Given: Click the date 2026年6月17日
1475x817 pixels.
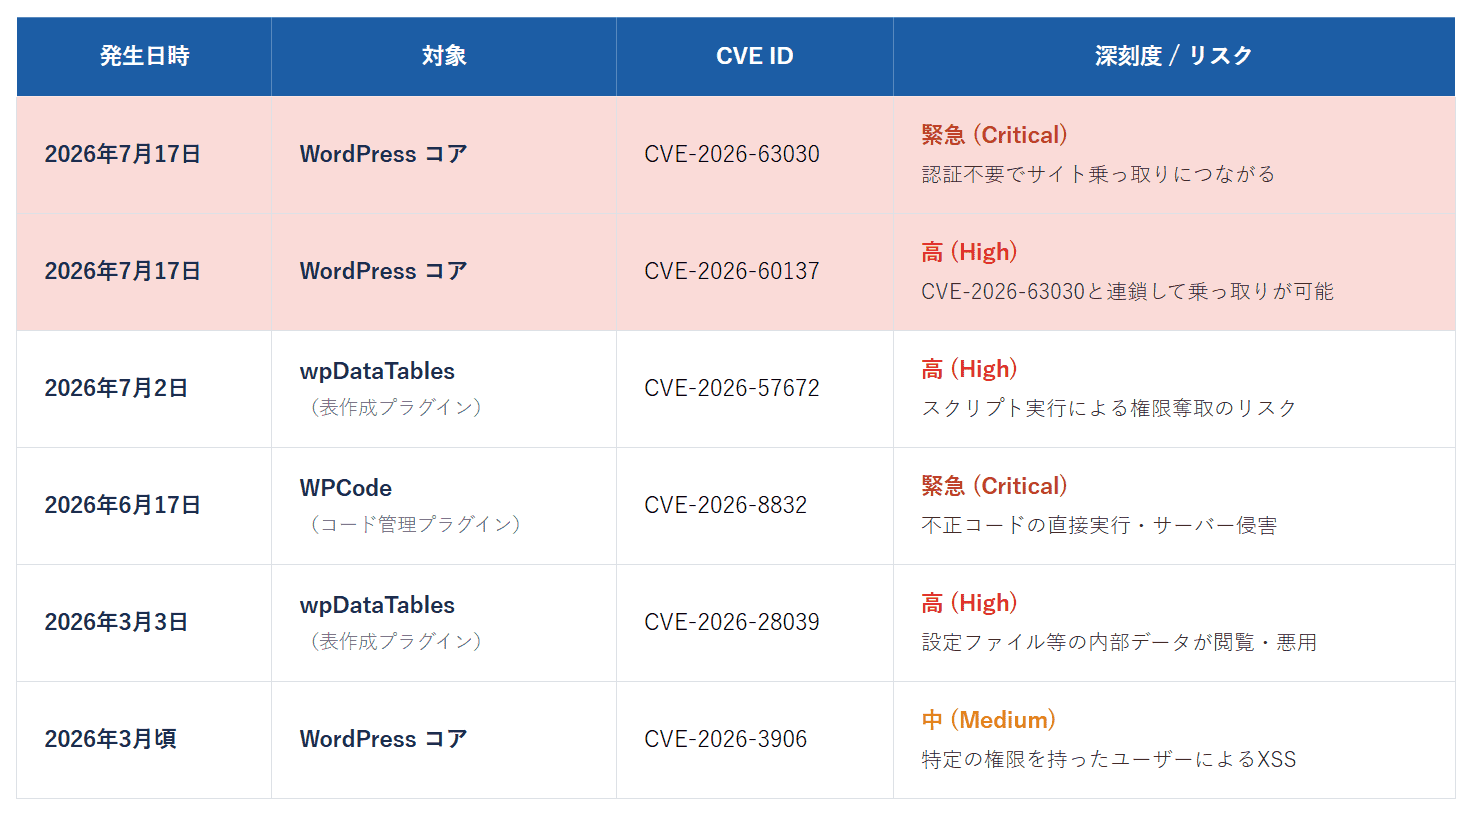Looking at the screenshot, I should tap(123, 505).
